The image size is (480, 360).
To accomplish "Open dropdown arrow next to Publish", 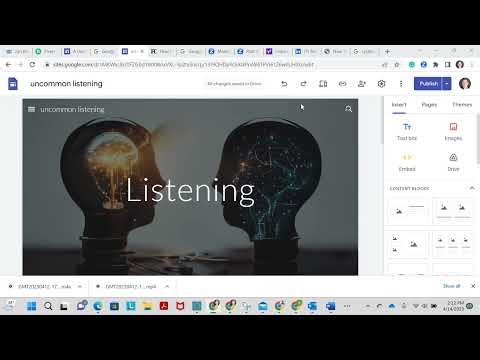I will (x=446, y=84).
